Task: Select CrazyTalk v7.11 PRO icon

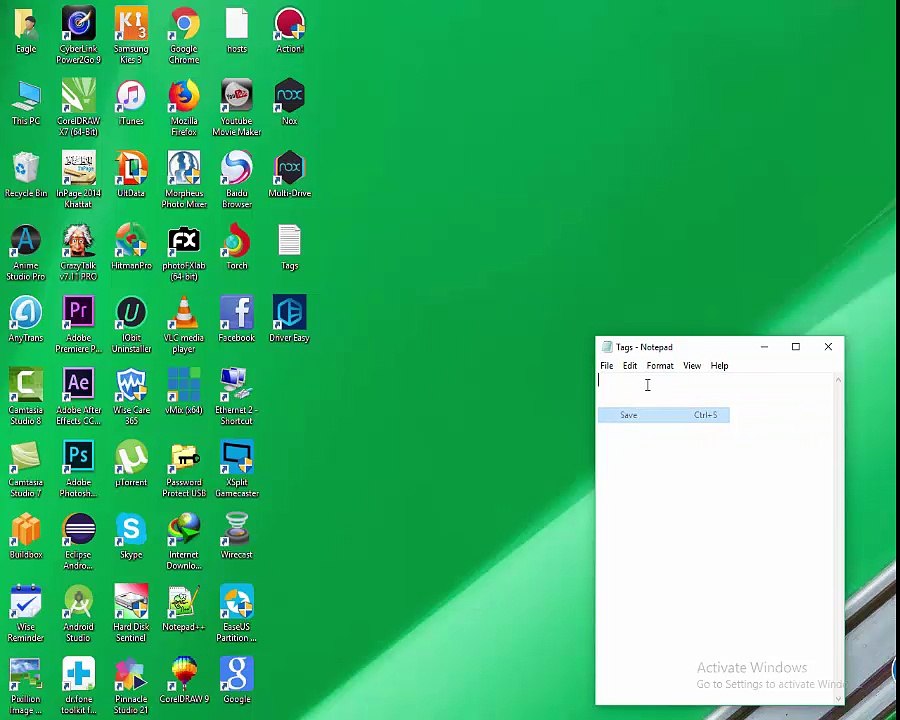Action: pyautogui.click(x=79, y=241)
